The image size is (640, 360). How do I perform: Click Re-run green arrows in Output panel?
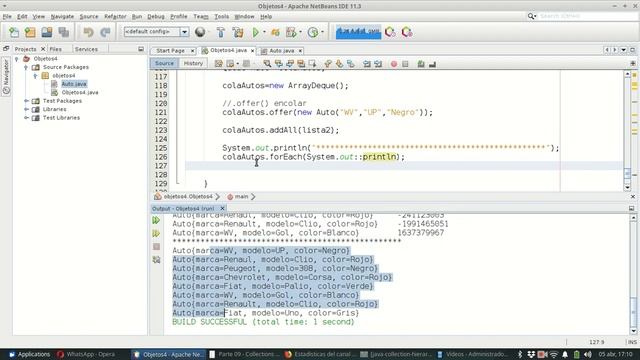tap(156, 220)
